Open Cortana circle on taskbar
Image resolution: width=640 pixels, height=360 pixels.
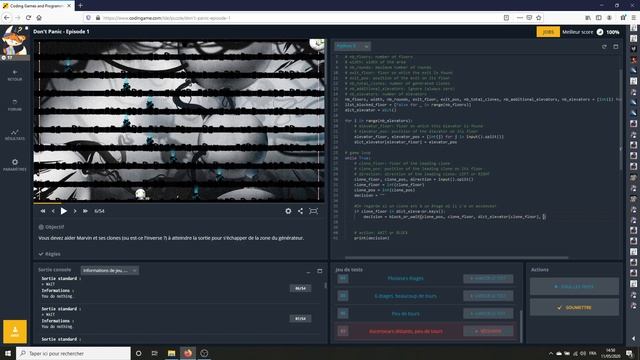click(x=138, y=353)
